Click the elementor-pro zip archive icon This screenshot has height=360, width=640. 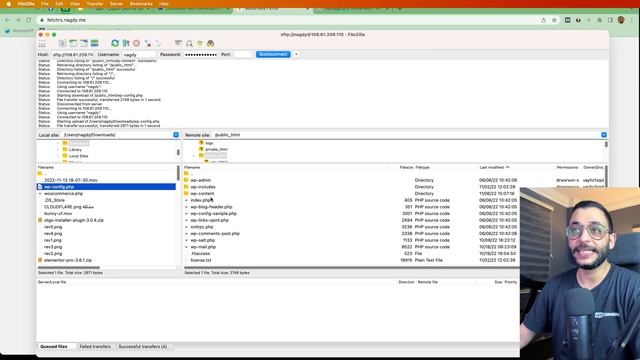(40, 260)
